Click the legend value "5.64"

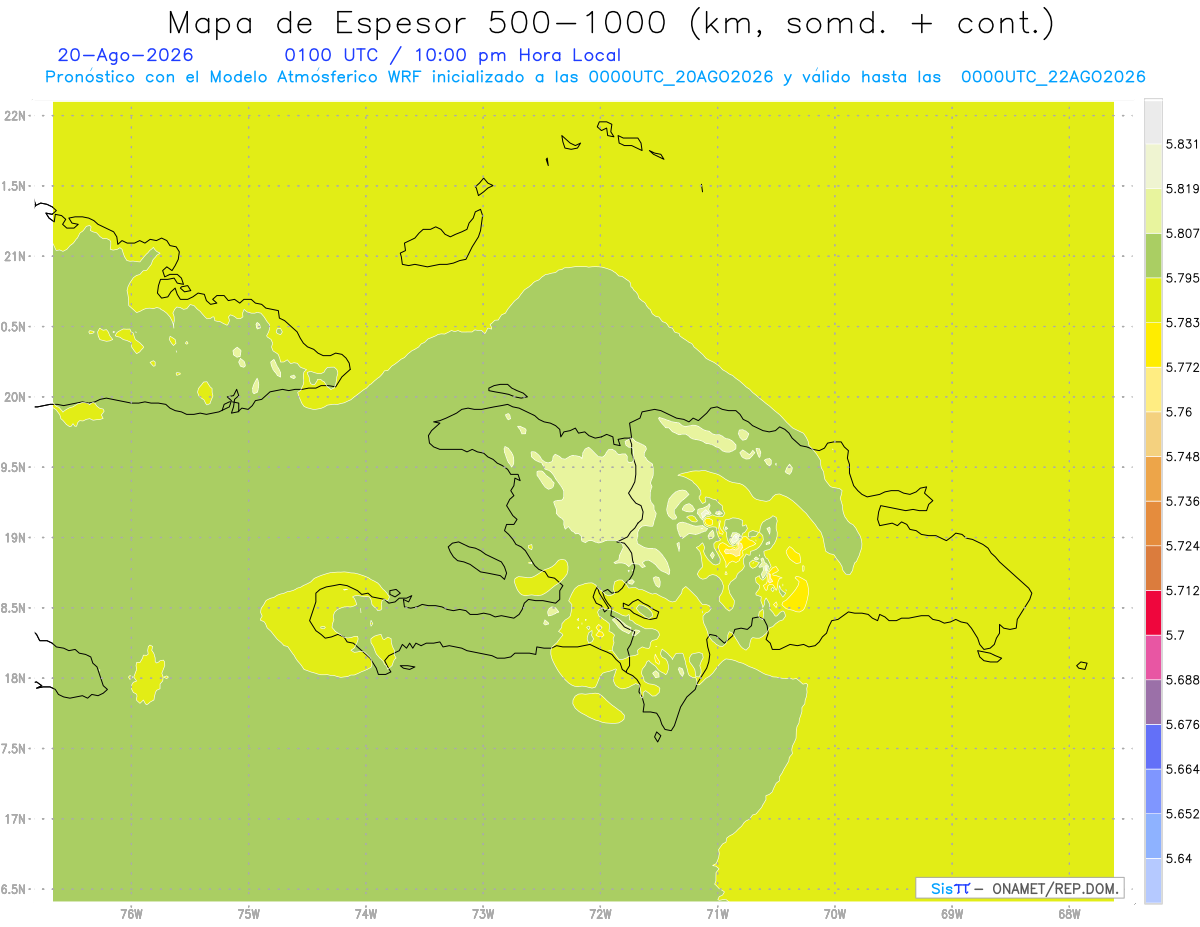[x=1178, y=858]
